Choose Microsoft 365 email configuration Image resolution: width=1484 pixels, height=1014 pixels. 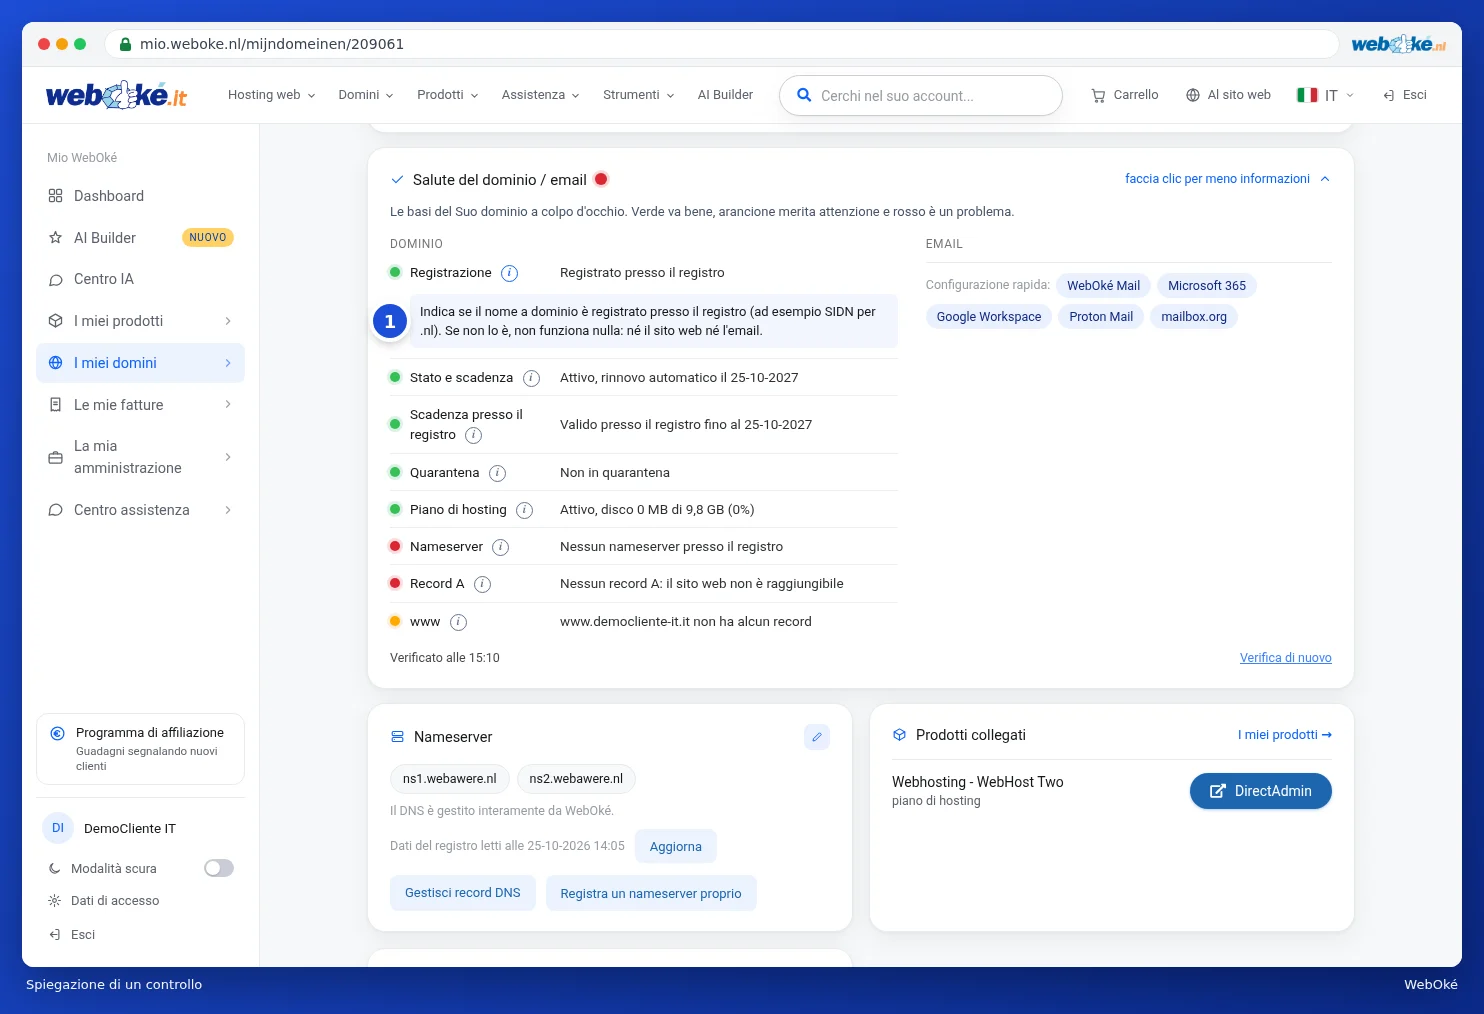click(1207, 286)
